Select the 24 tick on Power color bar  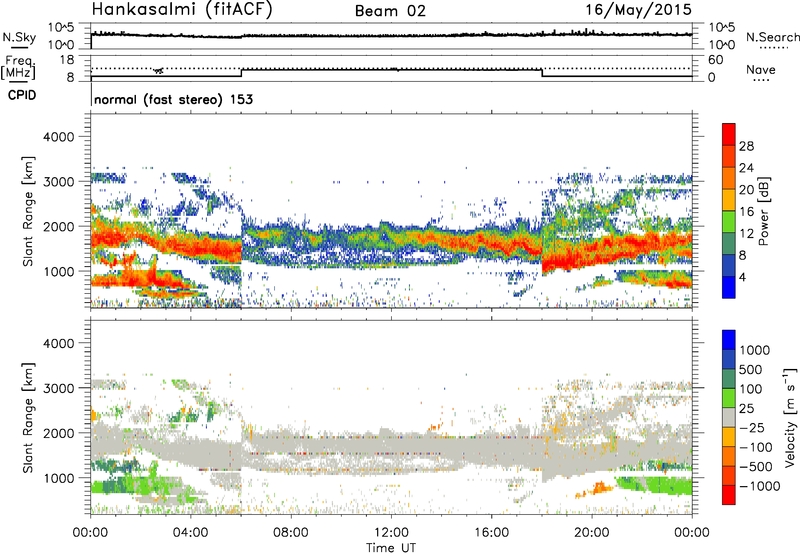tap(746, 168)
